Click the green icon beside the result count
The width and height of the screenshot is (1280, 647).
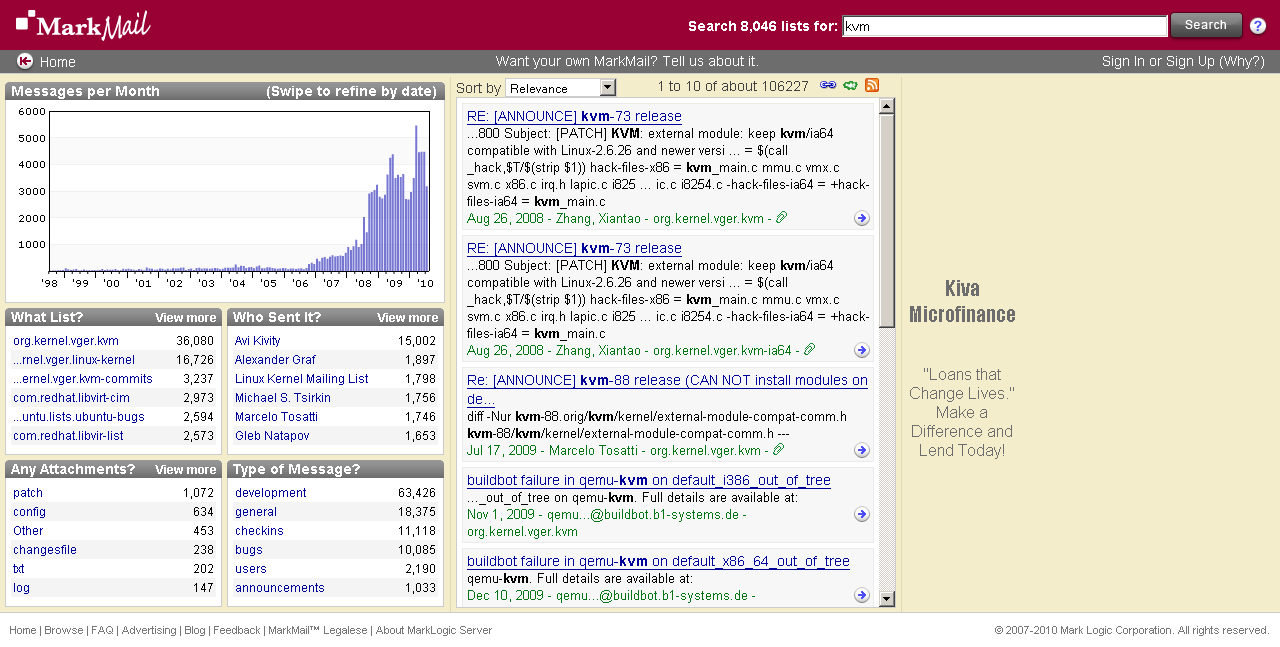[x=850, y=85]
